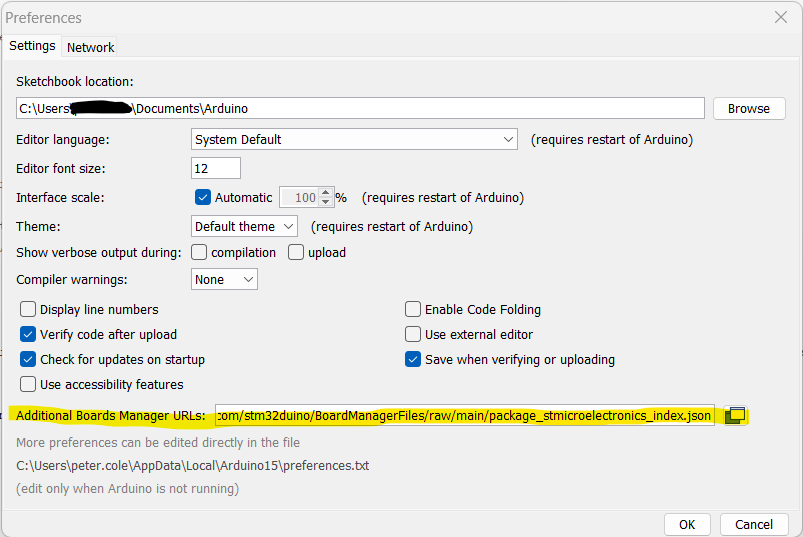Turn on Enable Code Folding
Screen dimensions: 803x537
(x=413, y=310)
